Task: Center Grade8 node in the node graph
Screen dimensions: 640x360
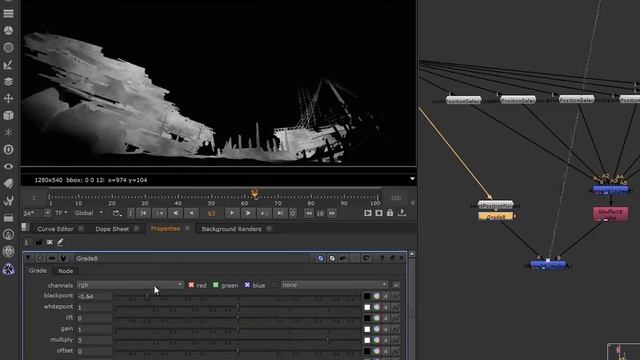Action: [x=40, y=258]
